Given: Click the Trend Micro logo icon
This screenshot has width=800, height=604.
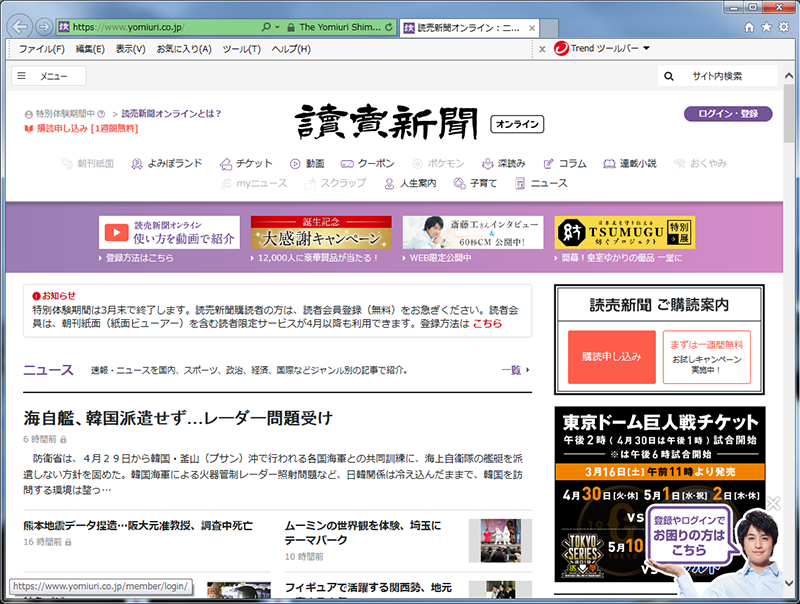Looking at the screenshot, I should 561,48.
